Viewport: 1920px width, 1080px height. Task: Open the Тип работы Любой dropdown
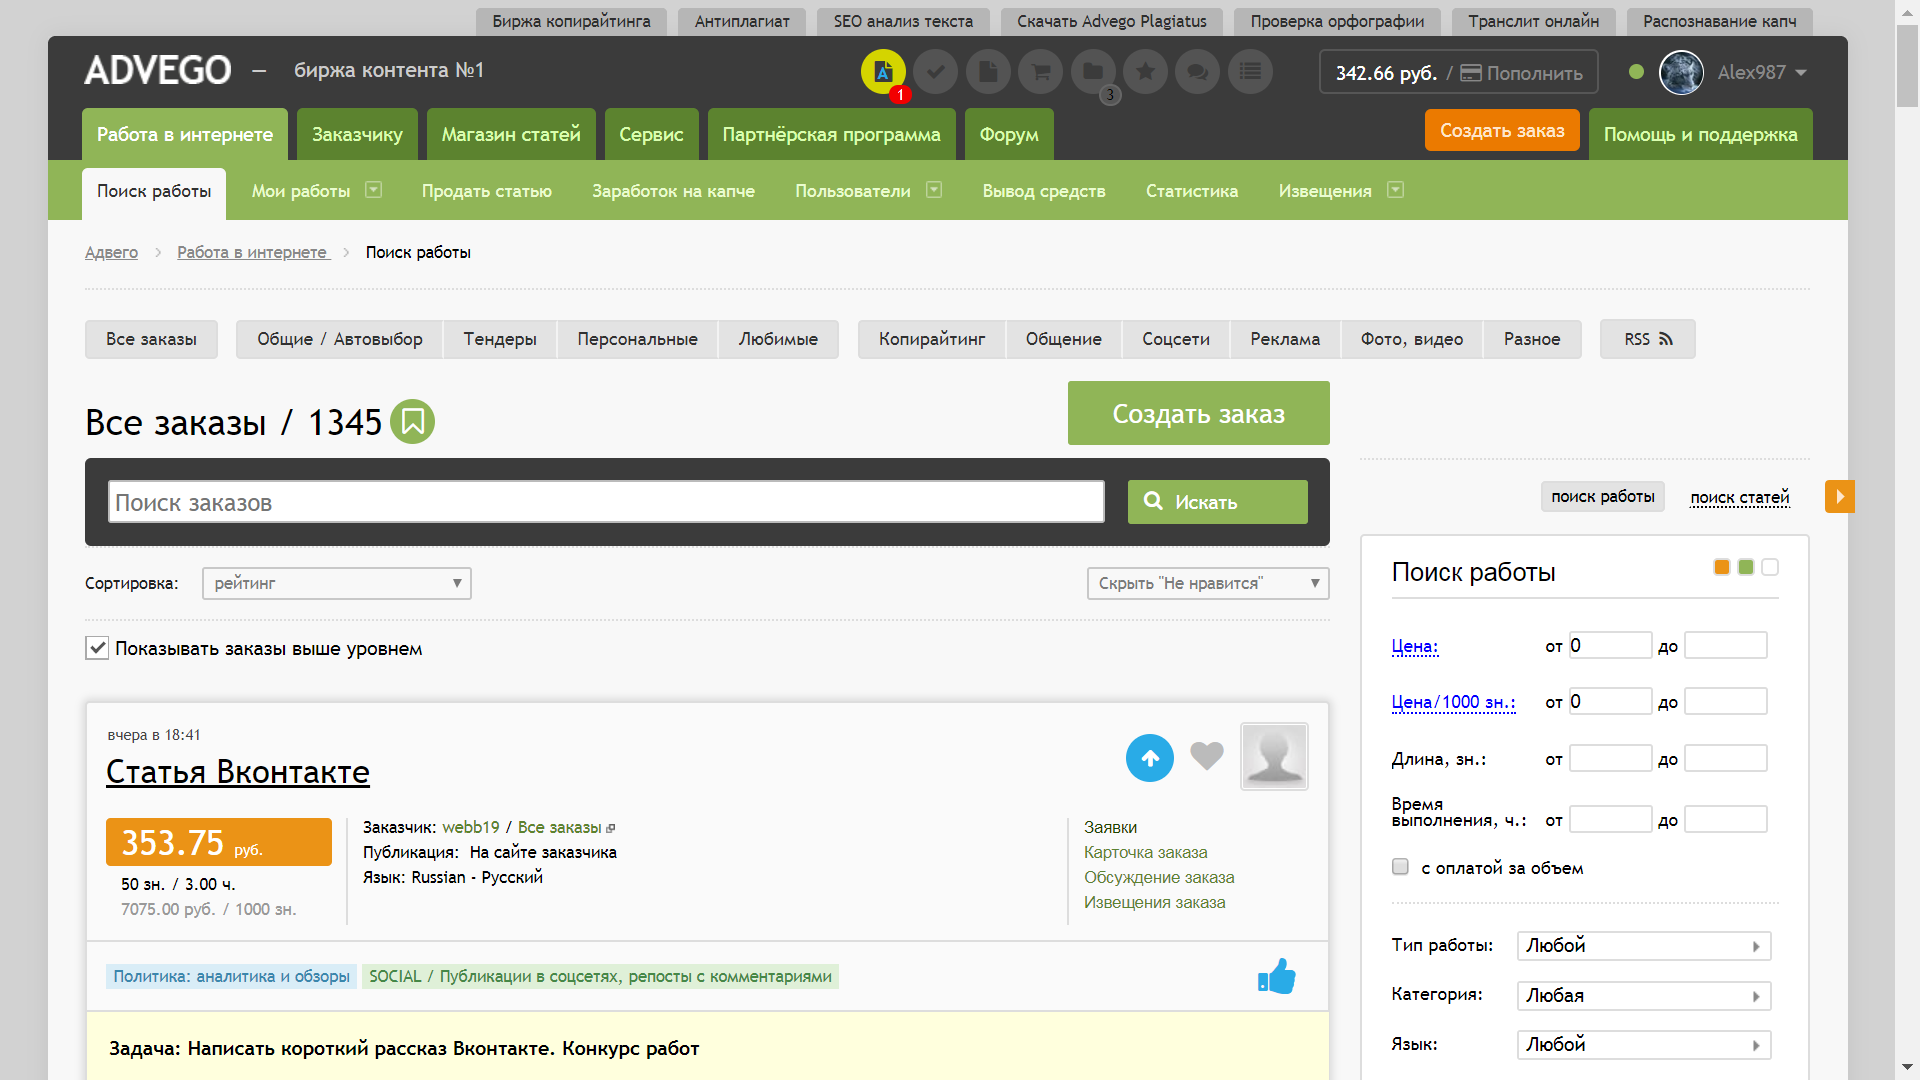(x=1644, y=946)
